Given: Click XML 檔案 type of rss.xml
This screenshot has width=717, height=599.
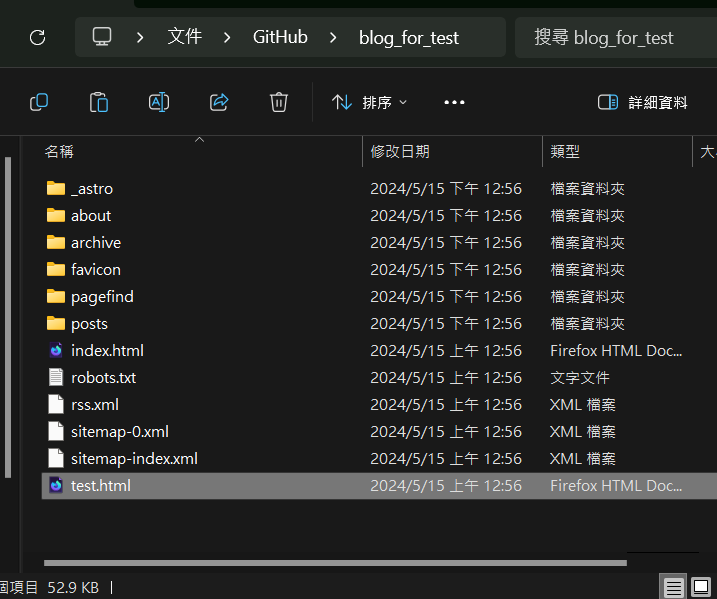Looking at the screenshot, I should [x=583, y=405].
